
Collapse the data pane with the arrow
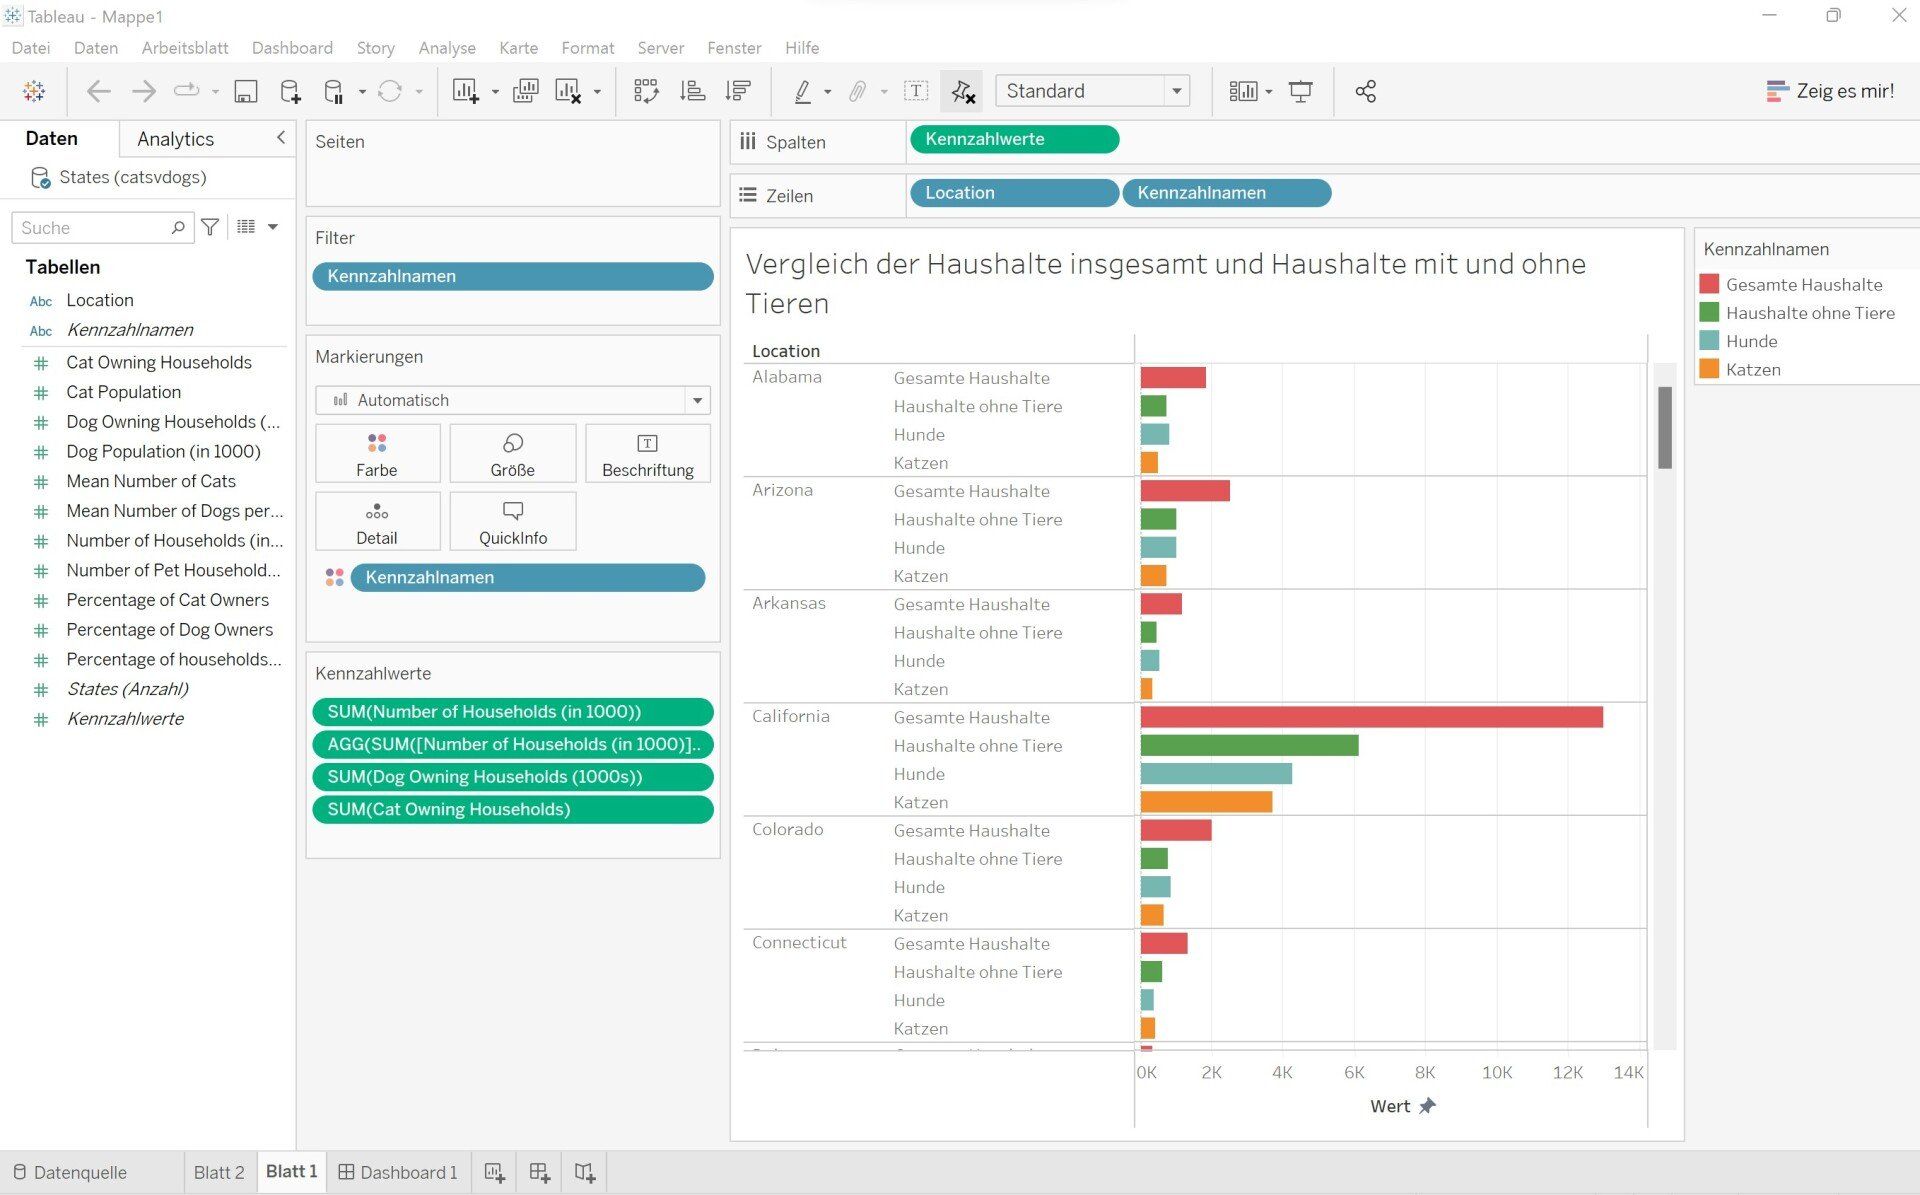[281, 138]
